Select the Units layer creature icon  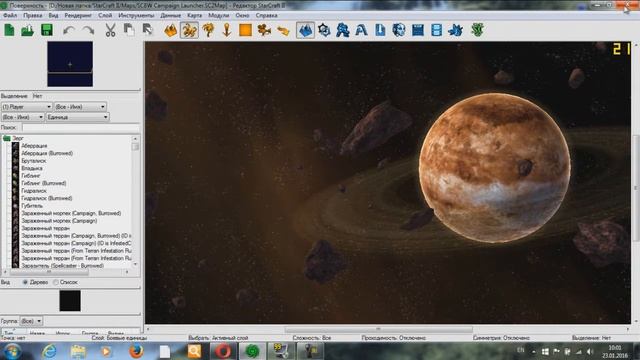coord(189,30)
